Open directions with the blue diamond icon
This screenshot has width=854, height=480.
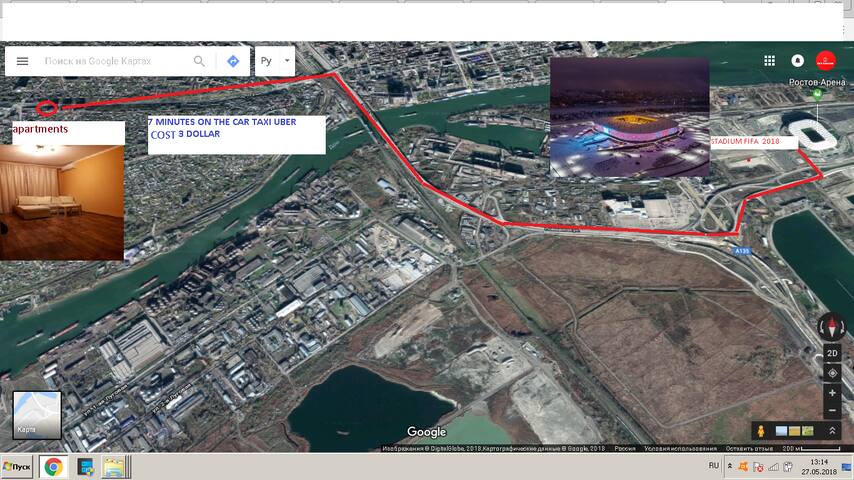pos(233,61)
